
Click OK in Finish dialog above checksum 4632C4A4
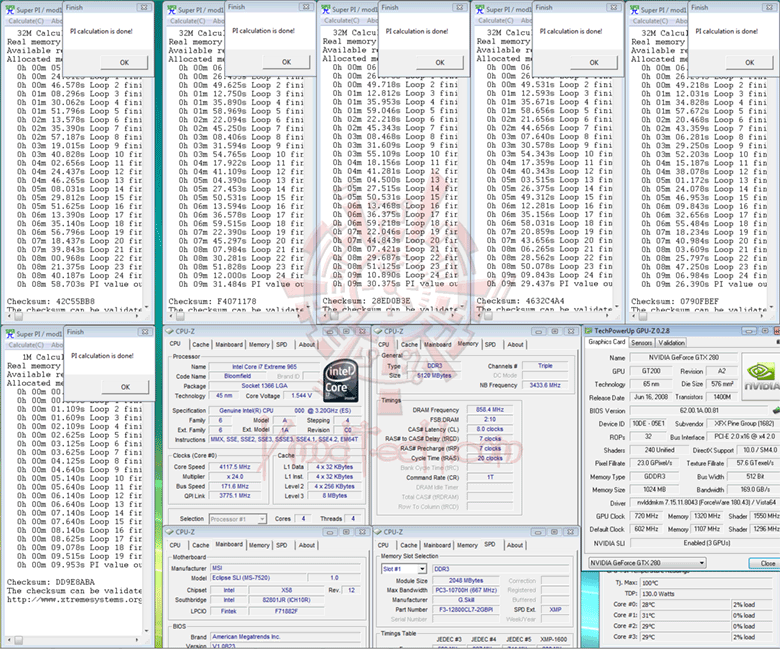[x=594, y=63]
